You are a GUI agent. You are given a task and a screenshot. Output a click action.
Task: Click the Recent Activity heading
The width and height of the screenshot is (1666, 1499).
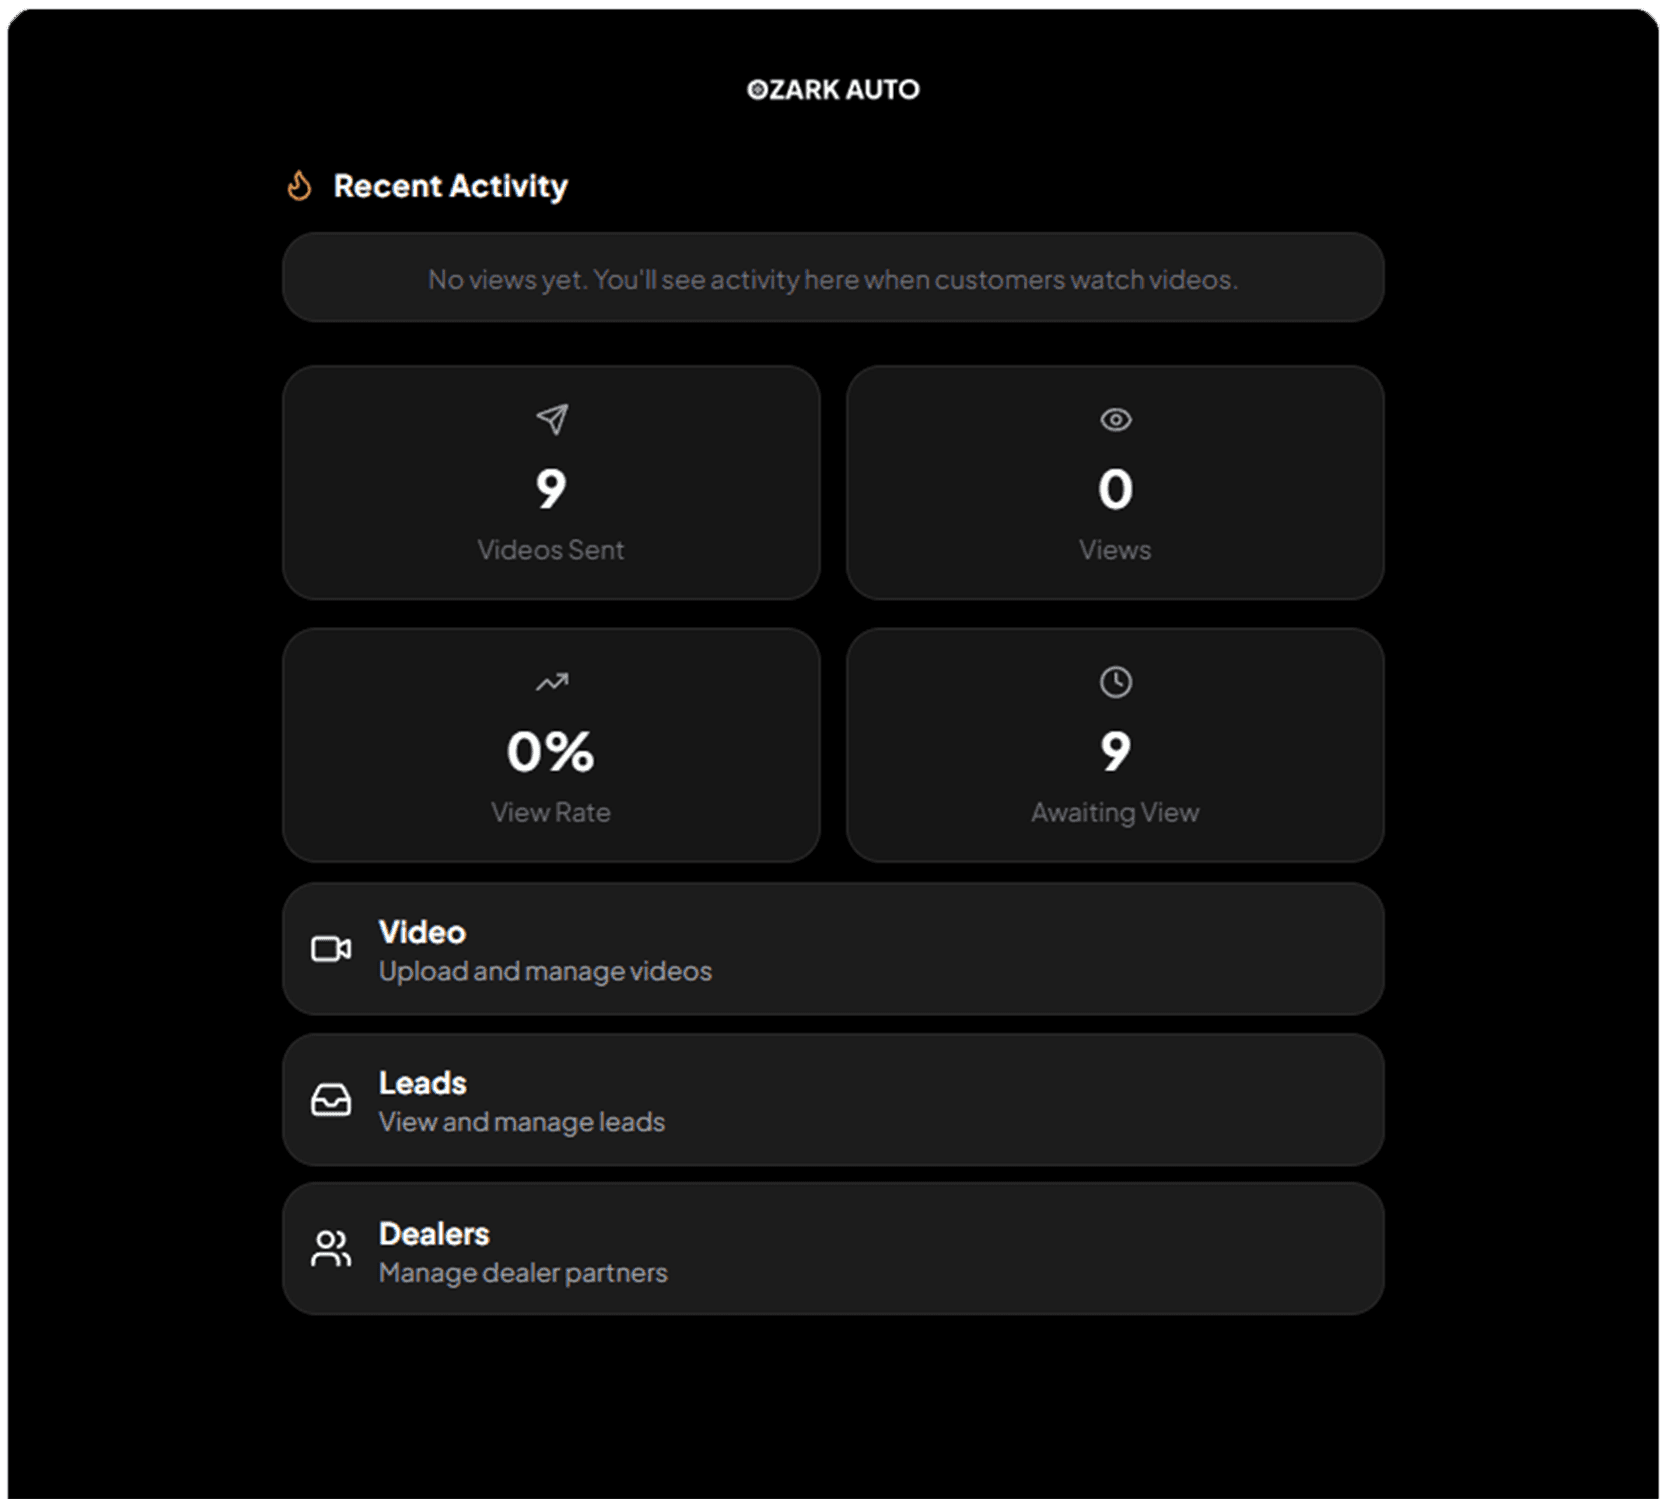point(450,186)
